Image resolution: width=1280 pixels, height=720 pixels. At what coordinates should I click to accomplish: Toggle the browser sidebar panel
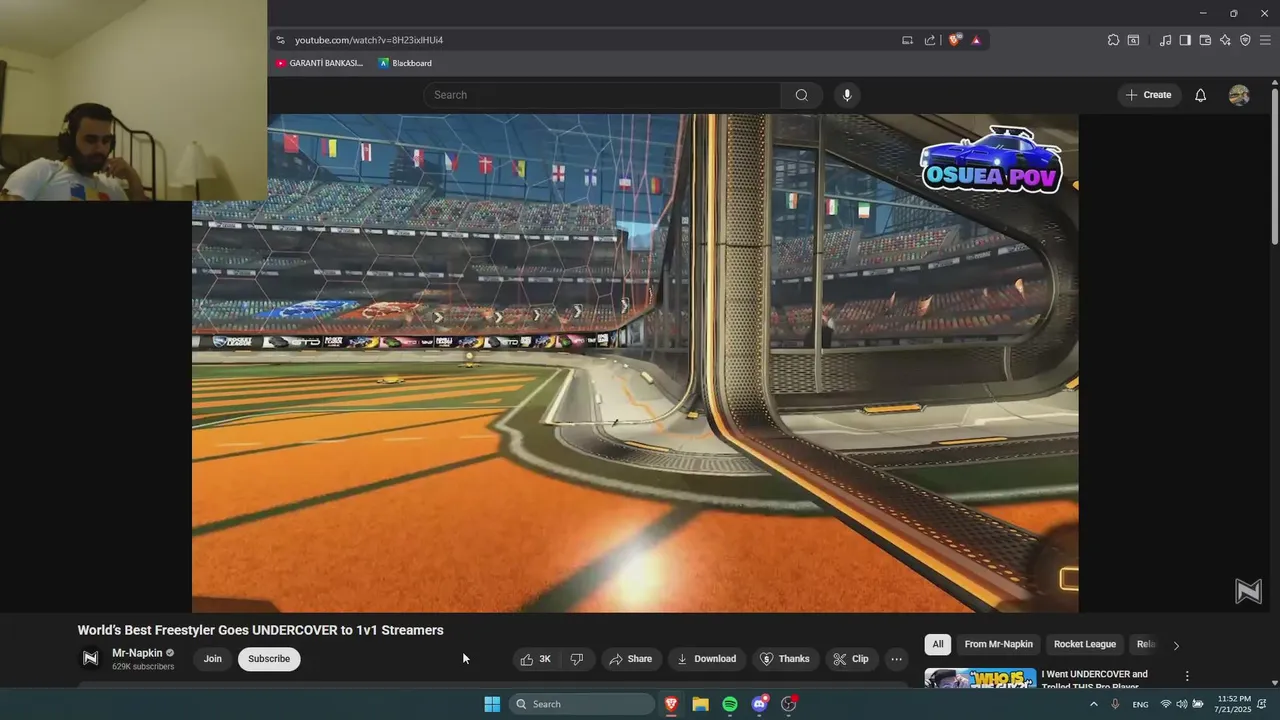[1185, 40]
